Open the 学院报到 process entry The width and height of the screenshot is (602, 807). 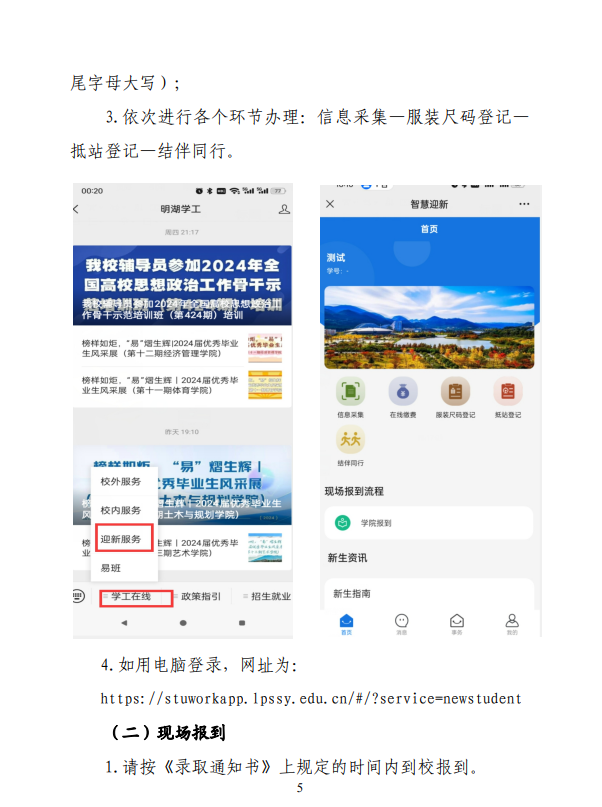coord(429,523)
